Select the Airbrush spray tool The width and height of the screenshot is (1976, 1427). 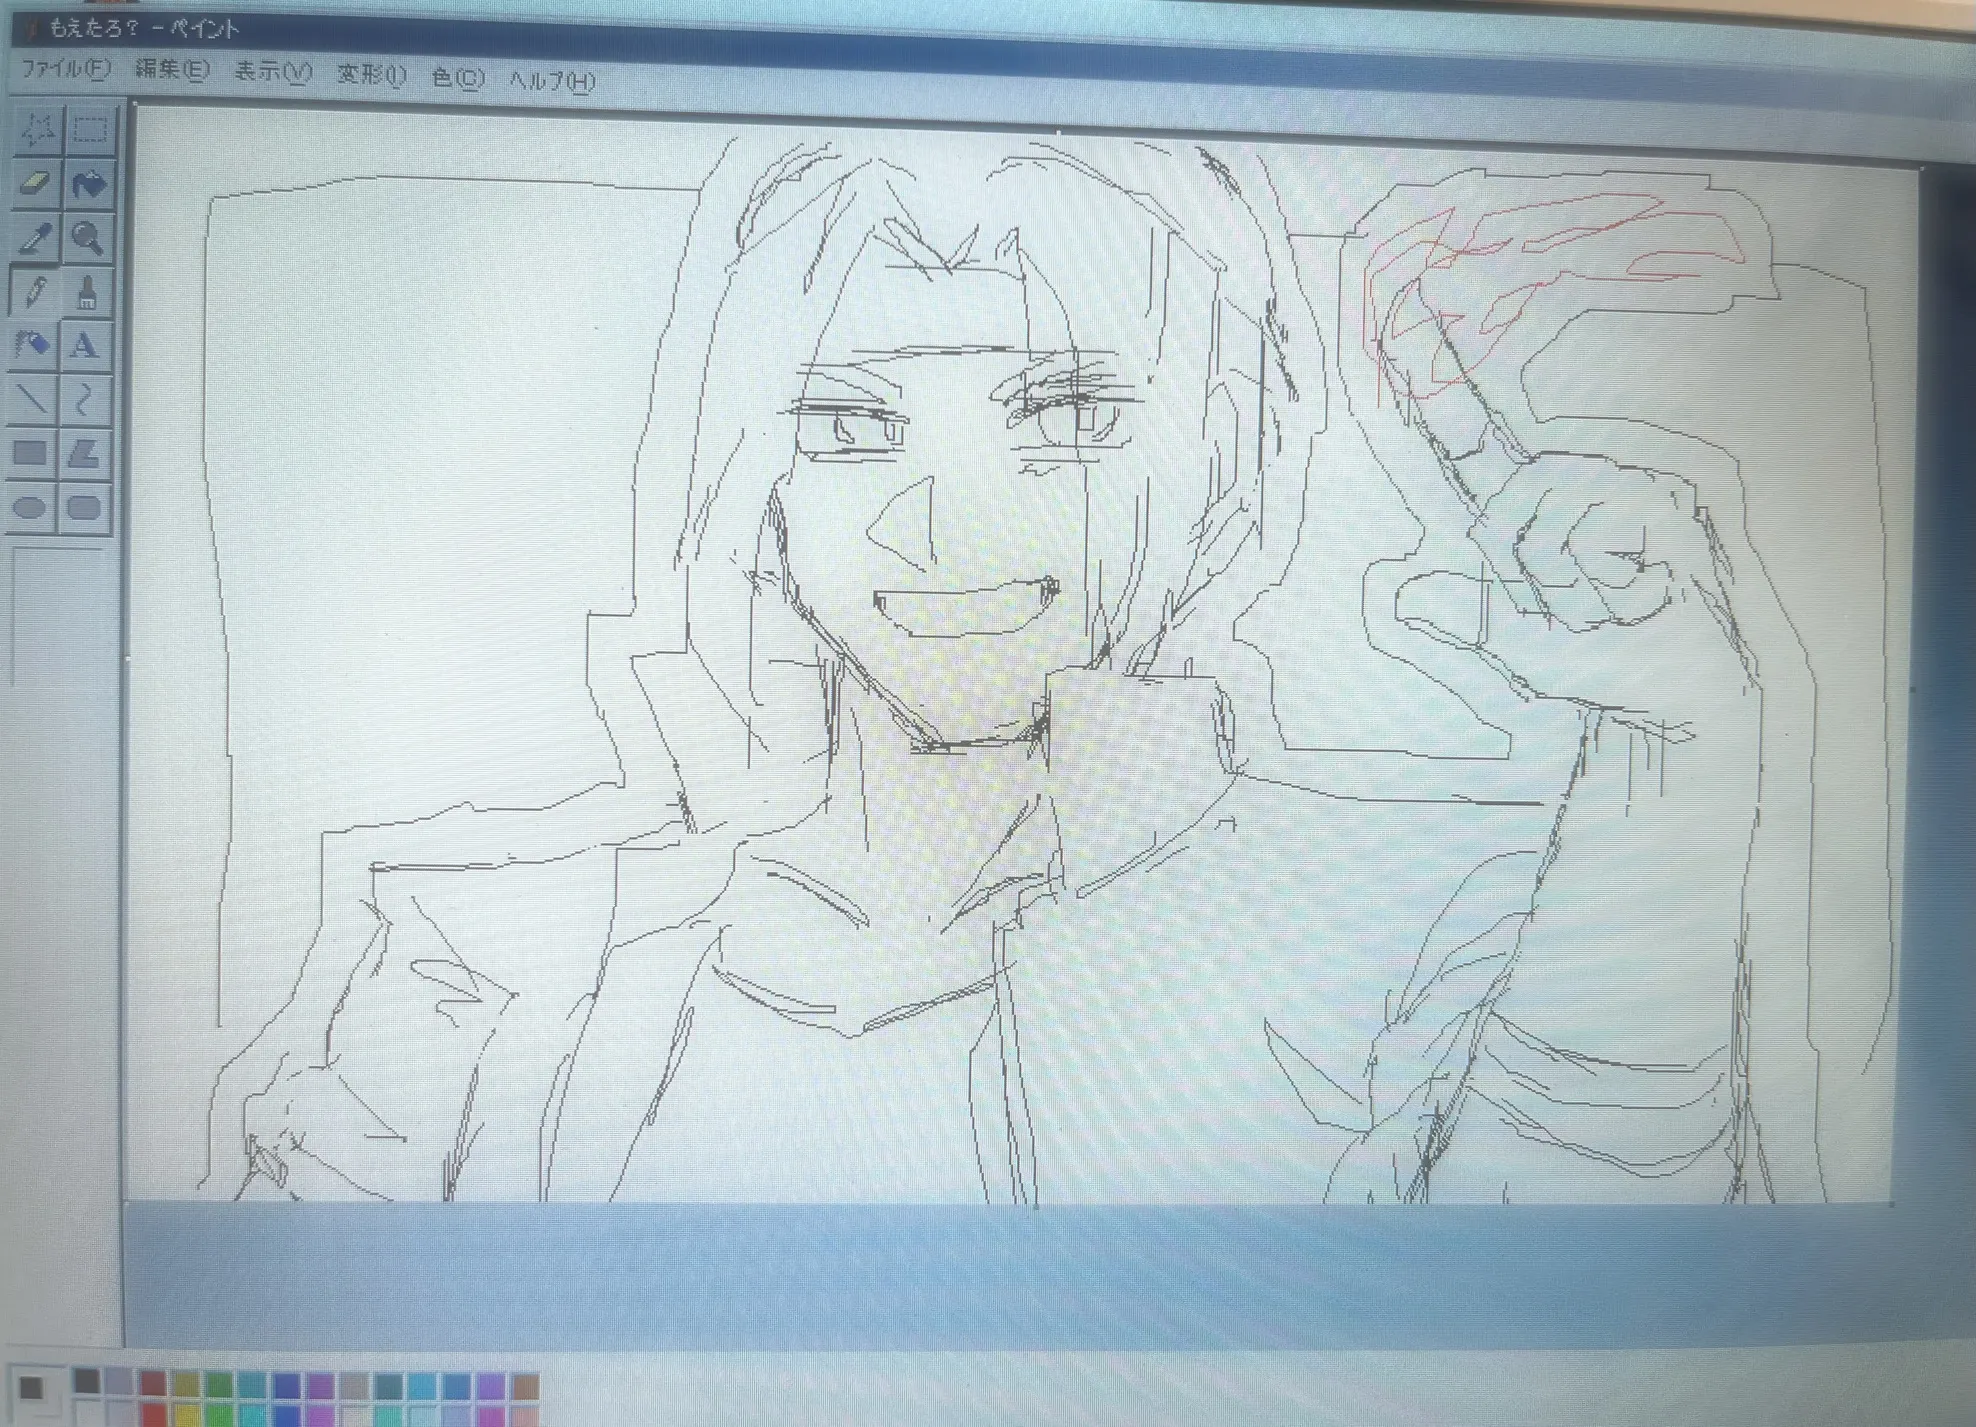click(x=32, y=345)
